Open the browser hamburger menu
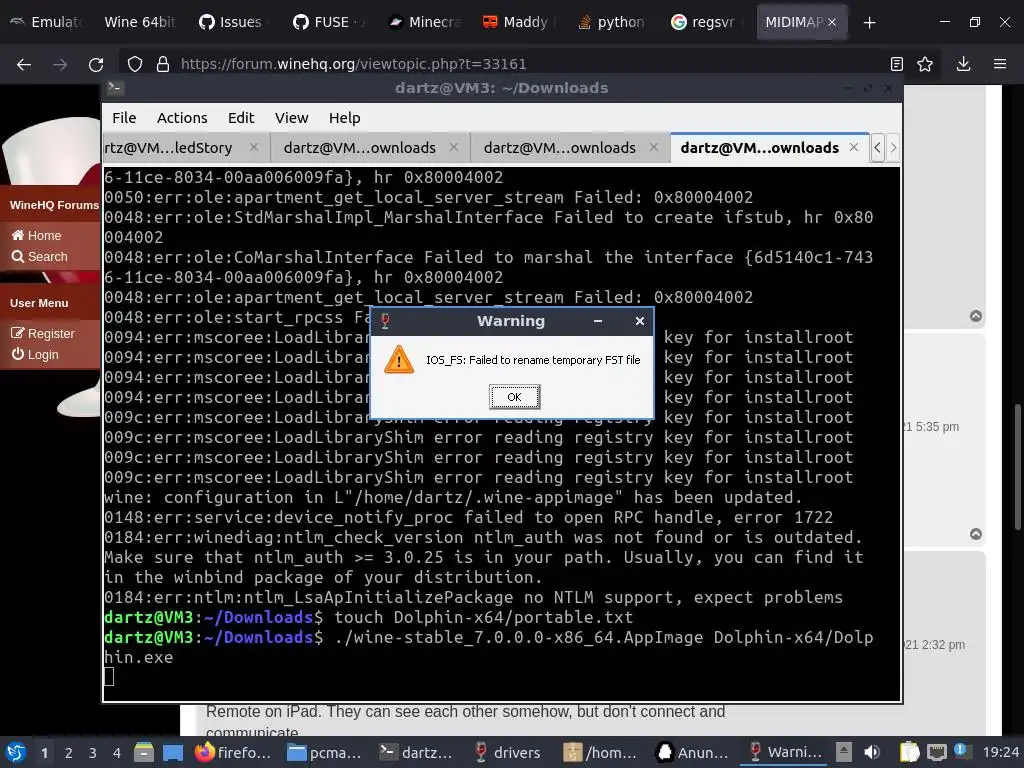This screenshot has width=1024, height=768. click(1000, 64)
